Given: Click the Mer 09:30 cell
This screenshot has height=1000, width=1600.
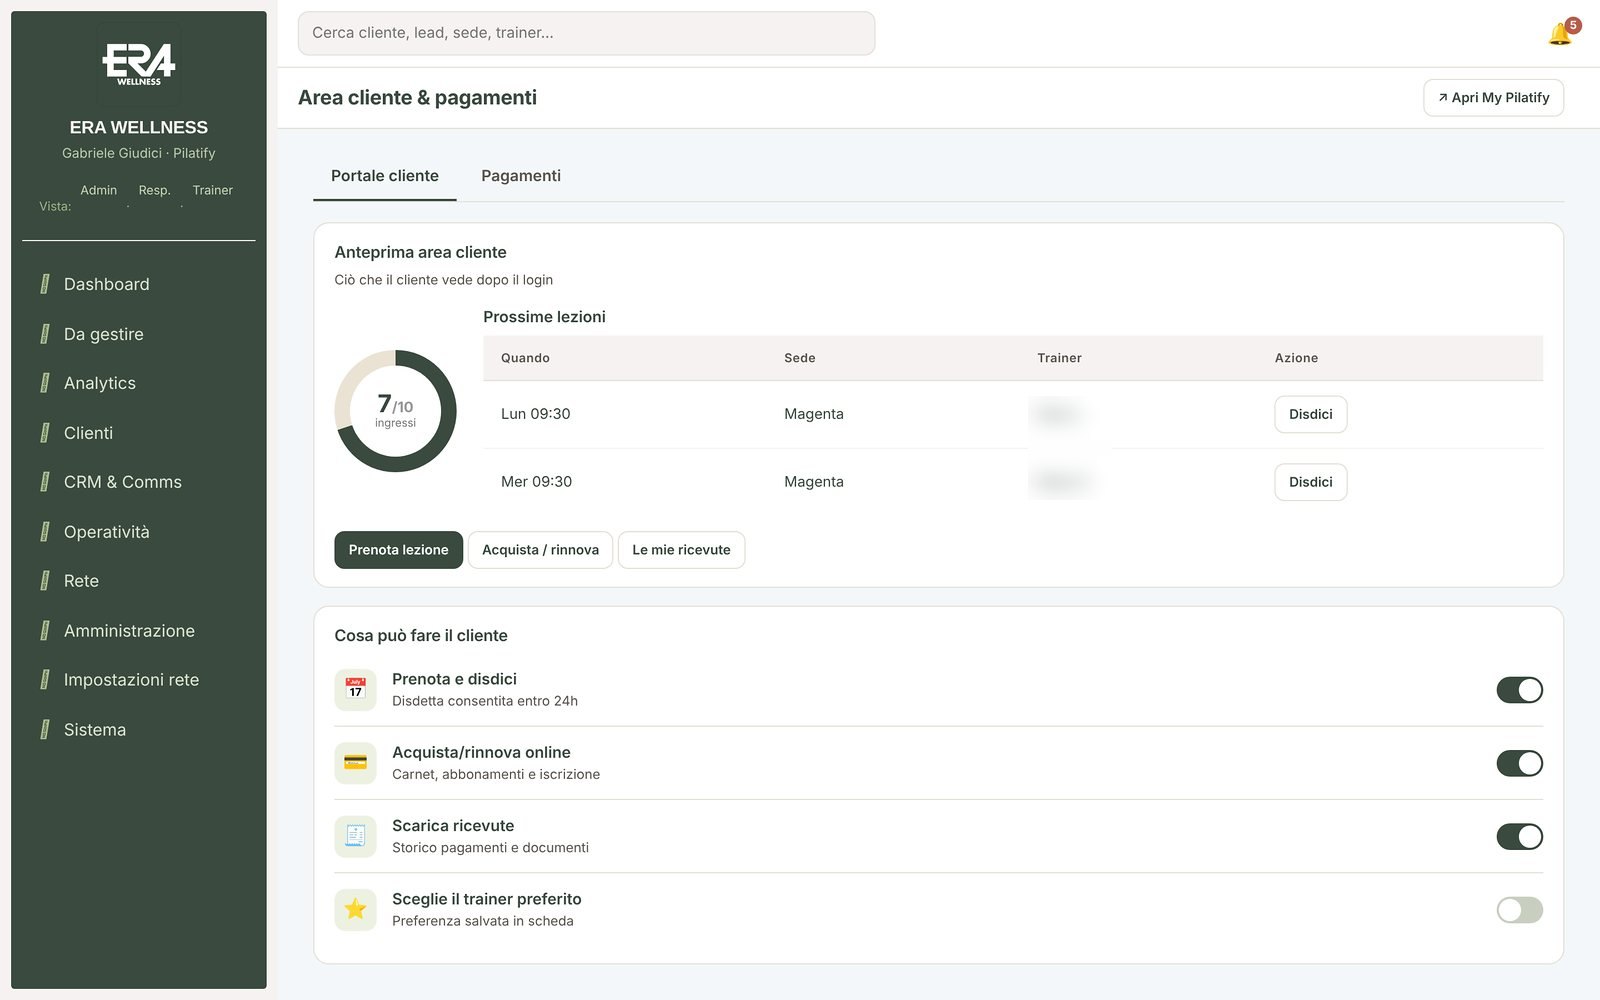Looking at the screenshot, I should (536, 482).
